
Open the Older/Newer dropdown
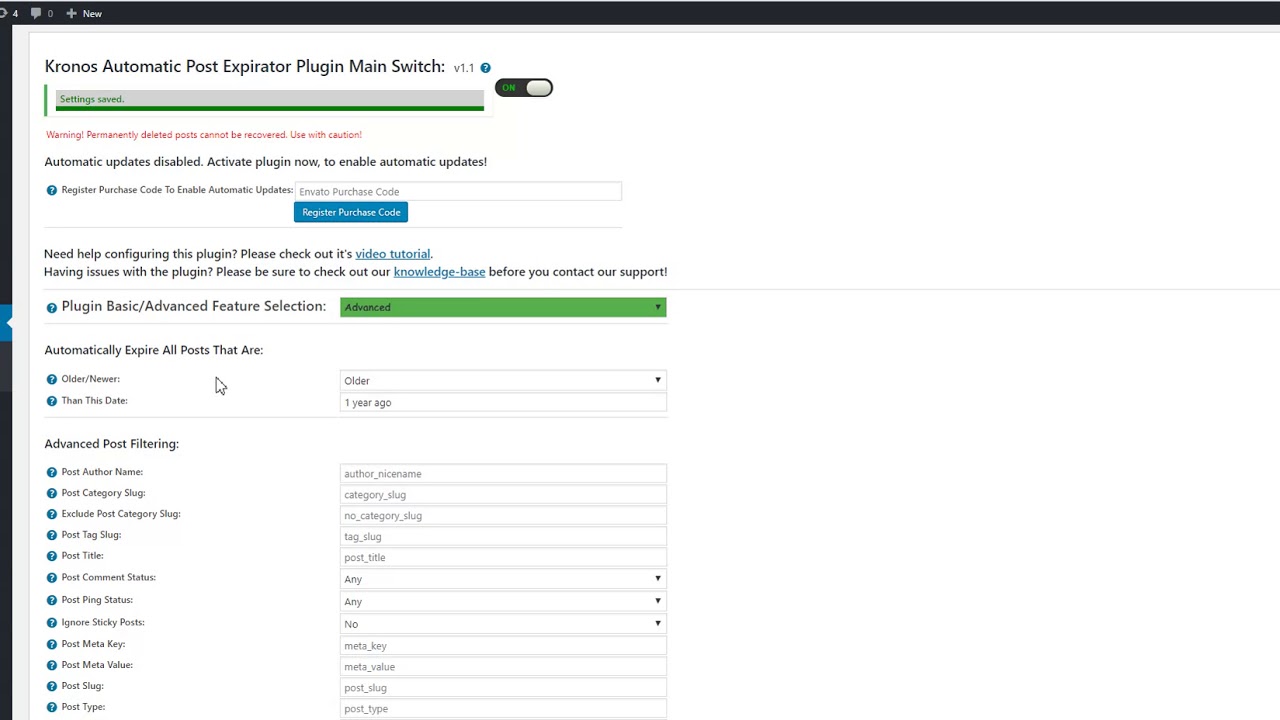(503, 380)
